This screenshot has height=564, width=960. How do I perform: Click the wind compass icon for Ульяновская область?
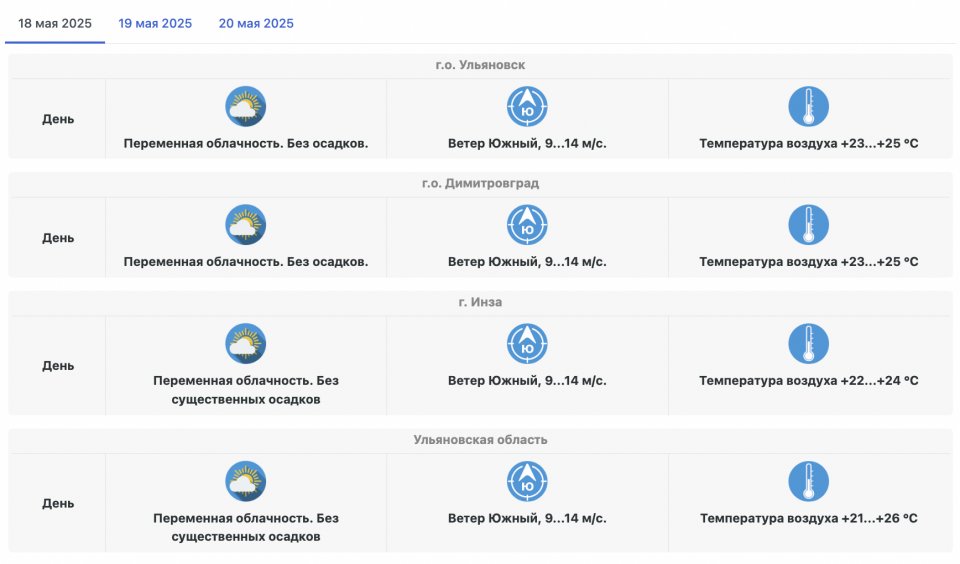pos(527,482)
